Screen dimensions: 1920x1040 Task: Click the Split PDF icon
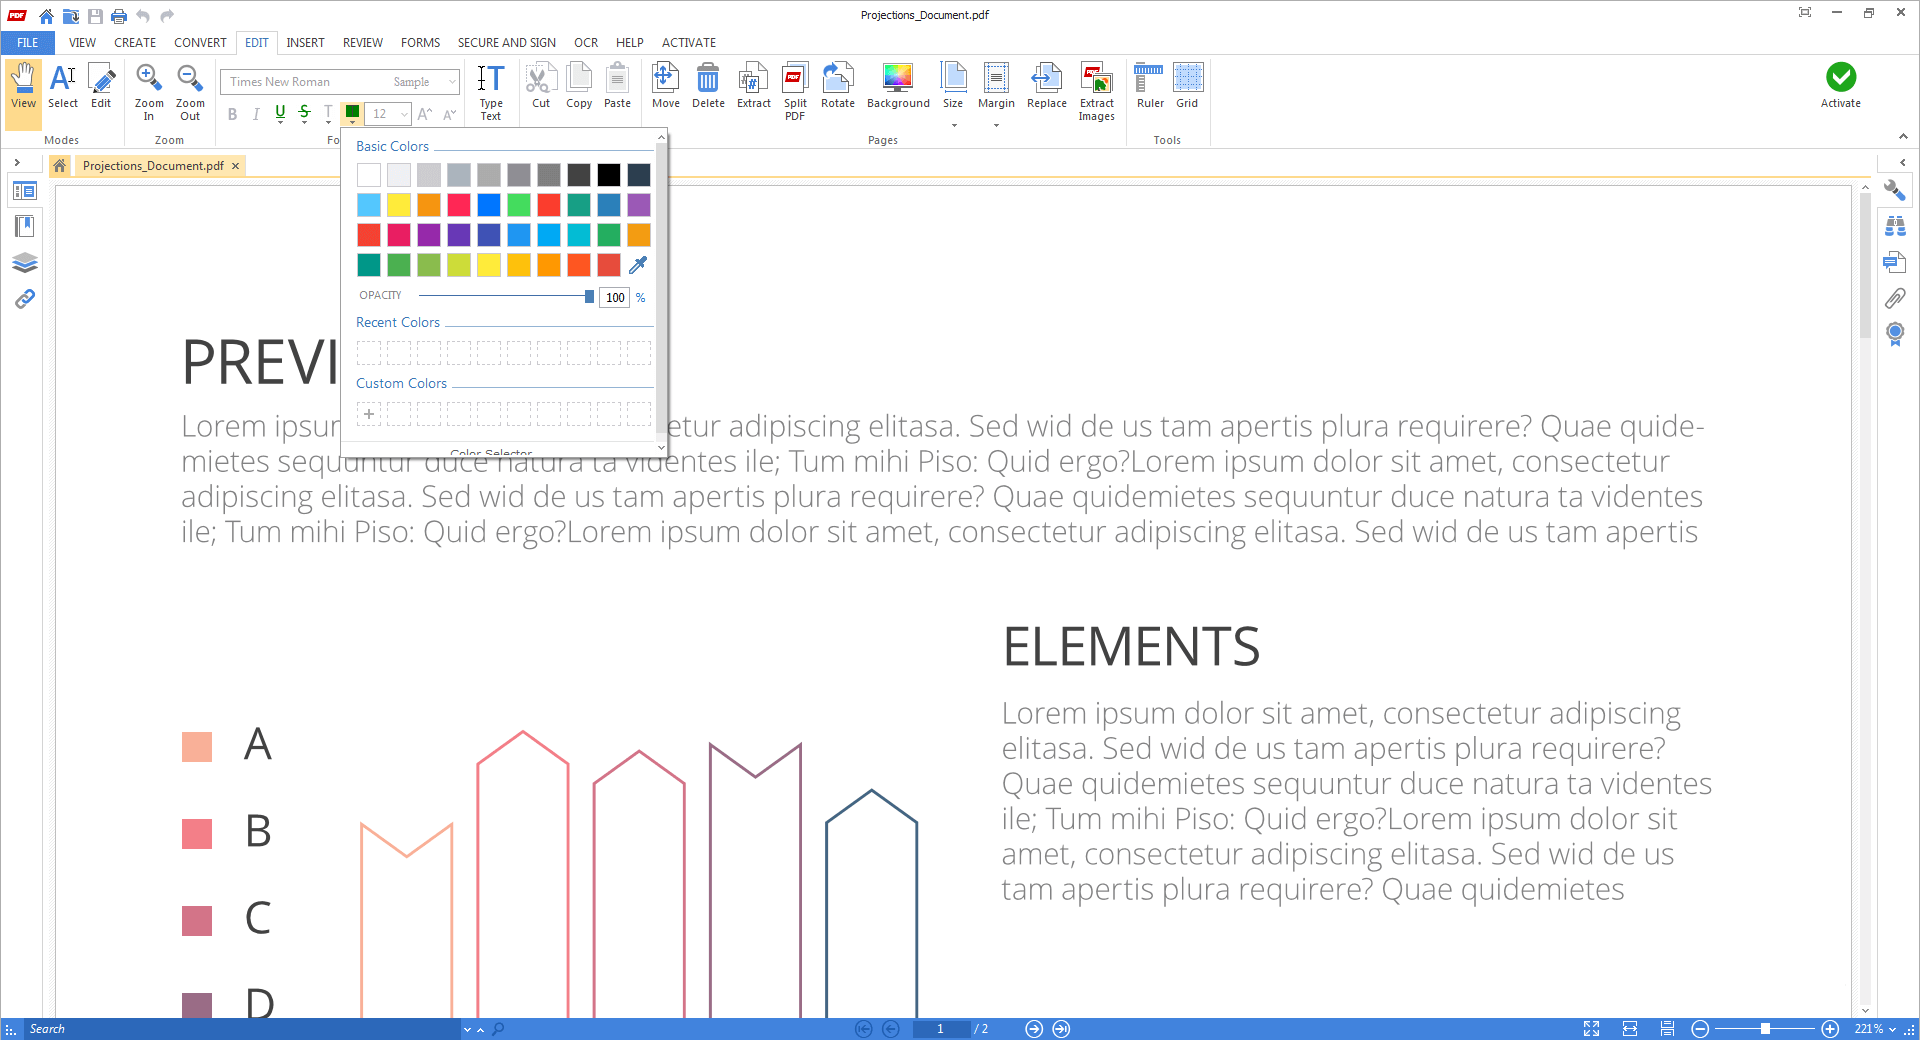tap(795, 91)
